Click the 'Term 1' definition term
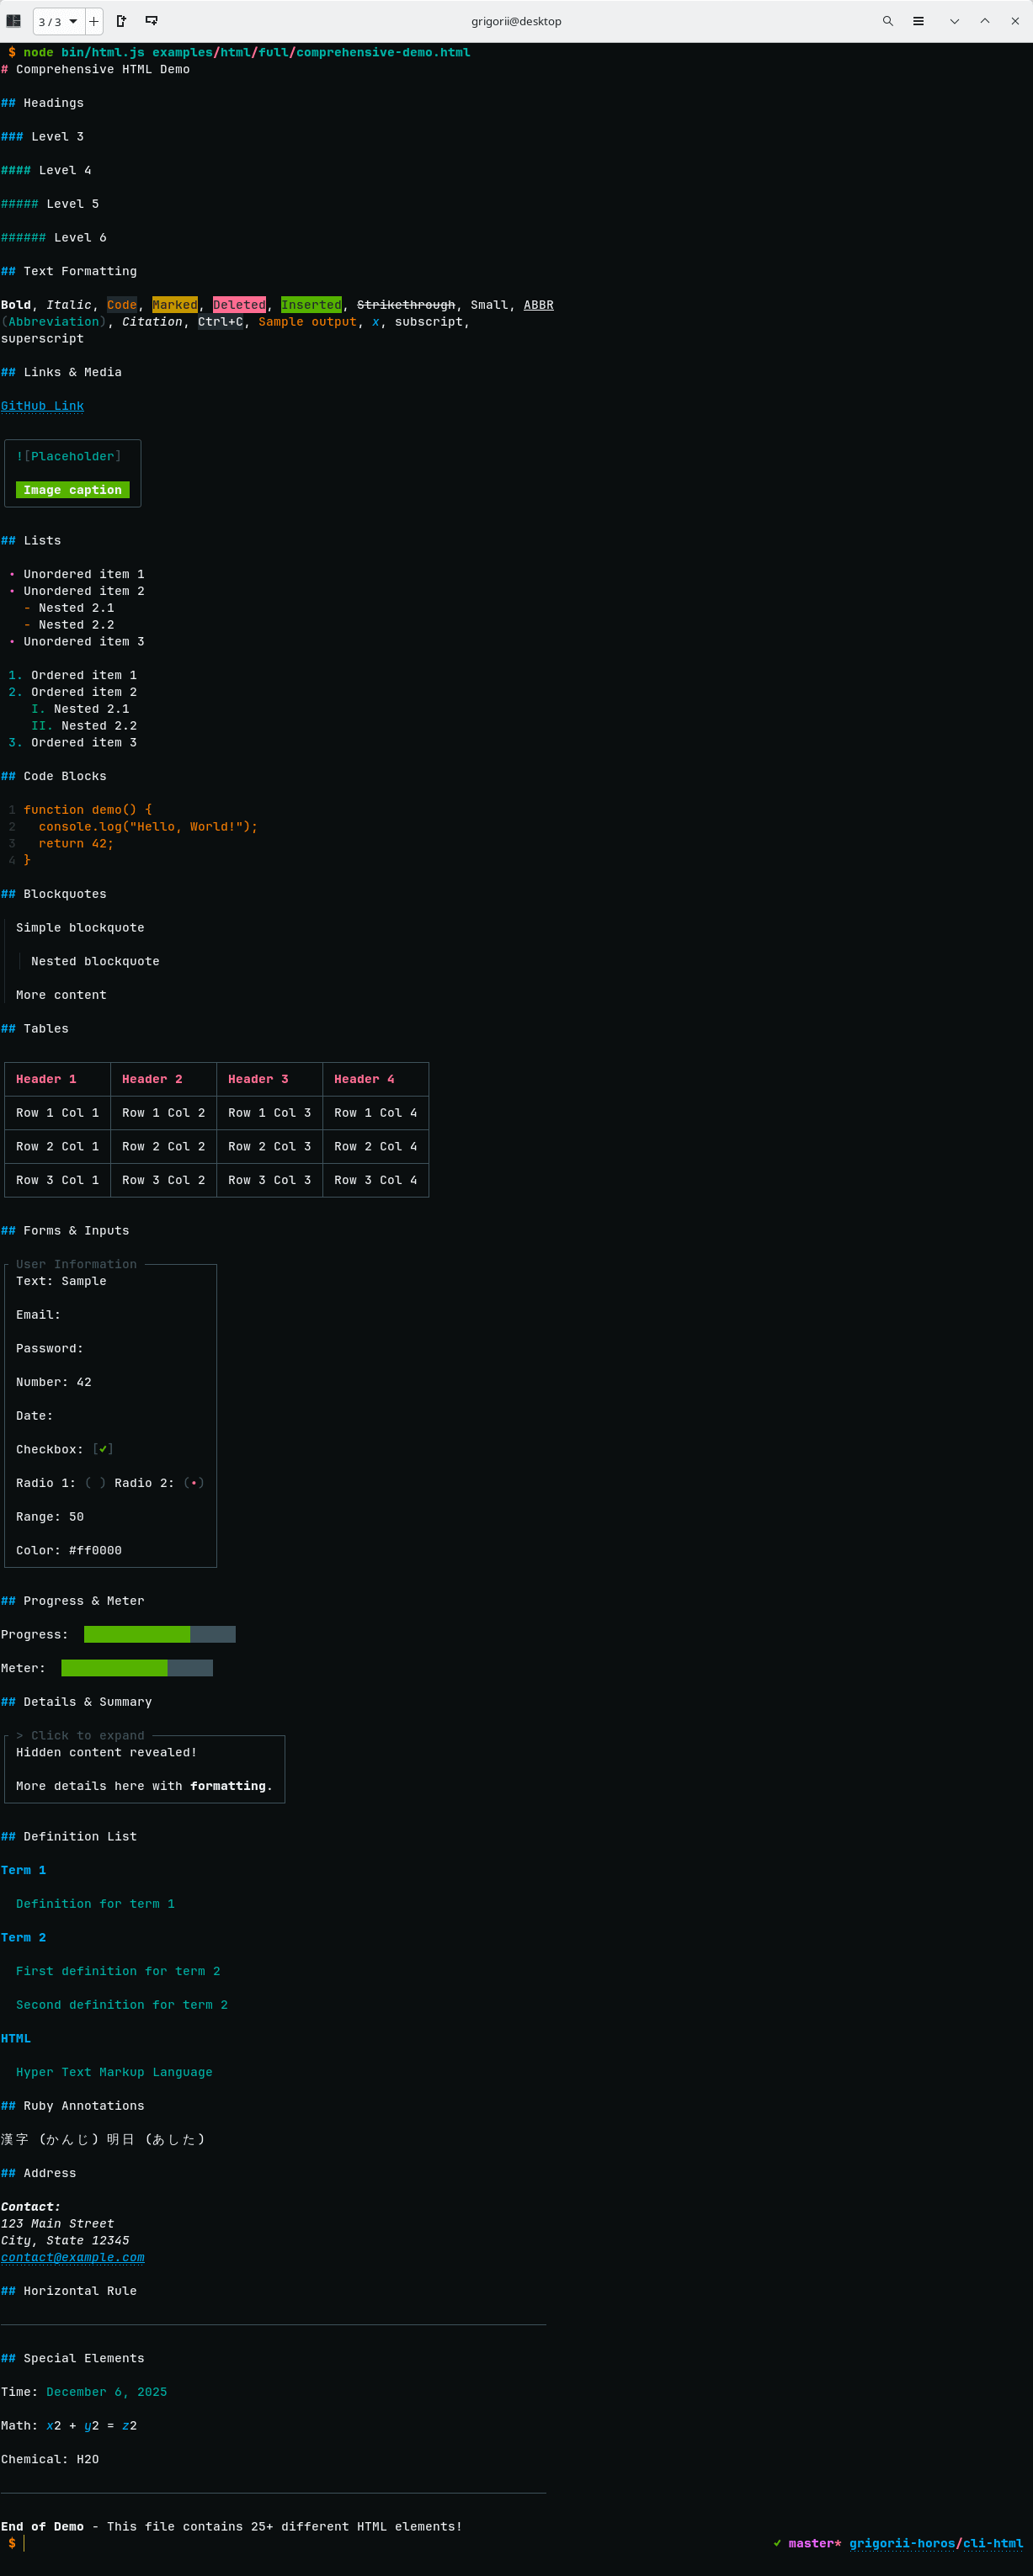 (x=23, y=1870)
